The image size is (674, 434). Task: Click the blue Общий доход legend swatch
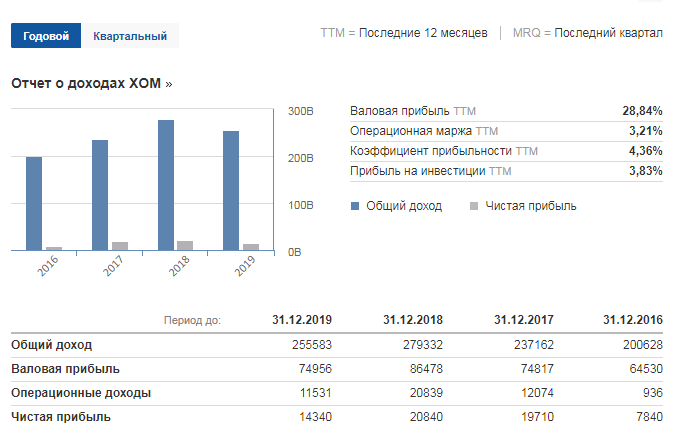point(355,206)
